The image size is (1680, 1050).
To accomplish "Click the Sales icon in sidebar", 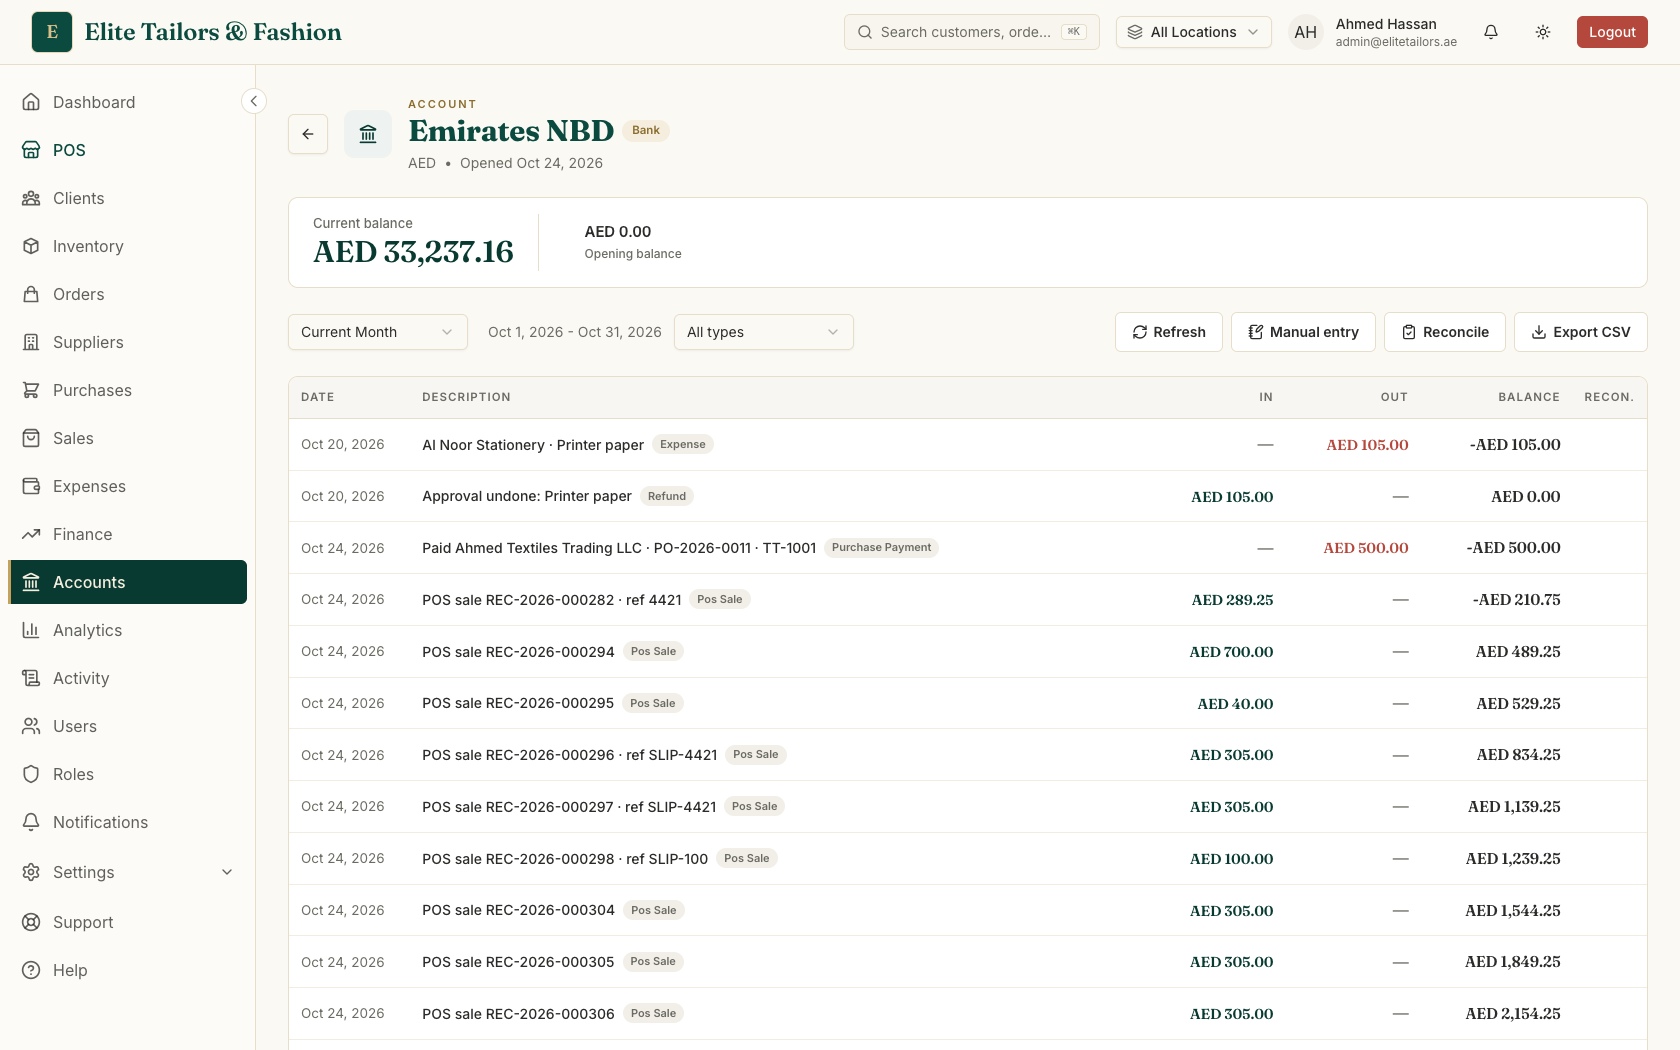I will click(x=31, y=438).
